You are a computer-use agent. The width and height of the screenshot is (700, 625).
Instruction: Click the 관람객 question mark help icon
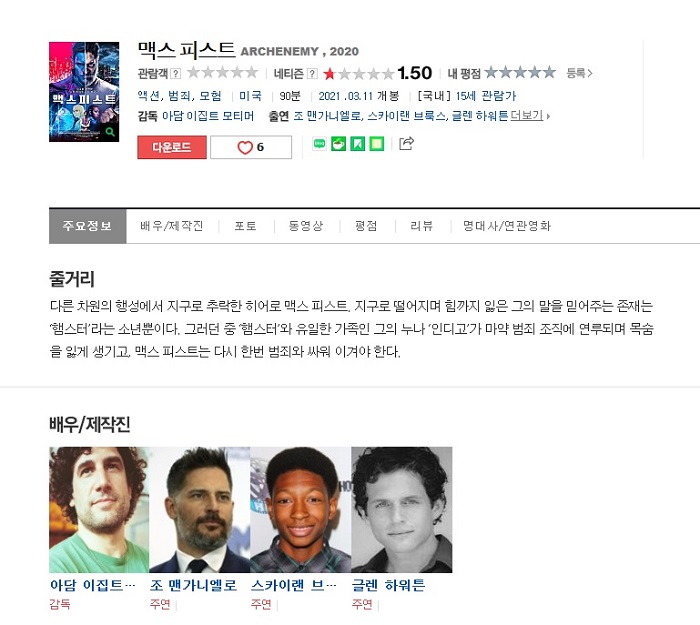(x=176, y=73)
